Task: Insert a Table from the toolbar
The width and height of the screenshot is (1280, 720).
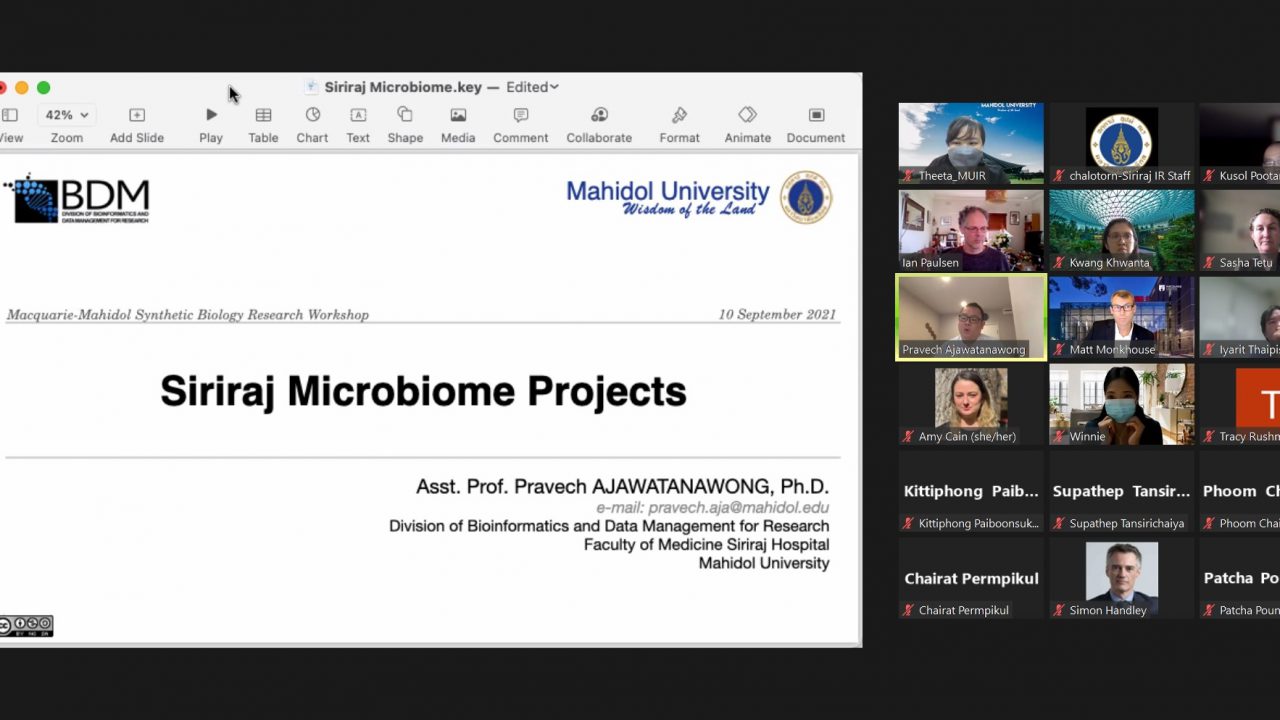Action: [263, 116]
